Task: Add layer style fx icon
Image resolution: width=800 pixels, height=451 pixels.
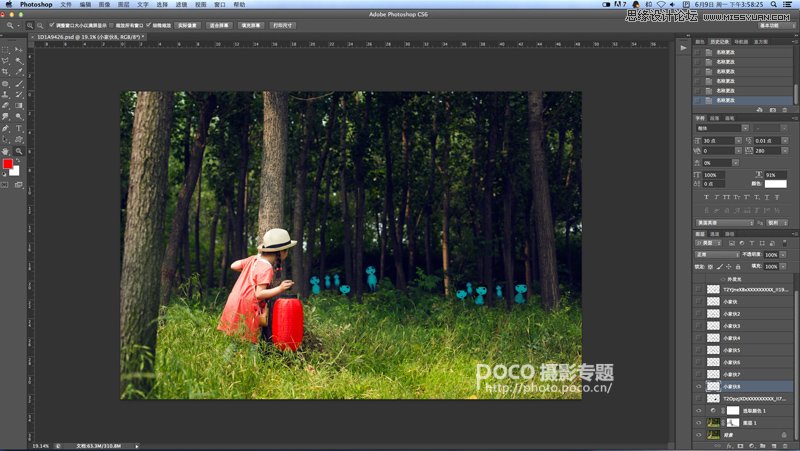Action: 730,446
